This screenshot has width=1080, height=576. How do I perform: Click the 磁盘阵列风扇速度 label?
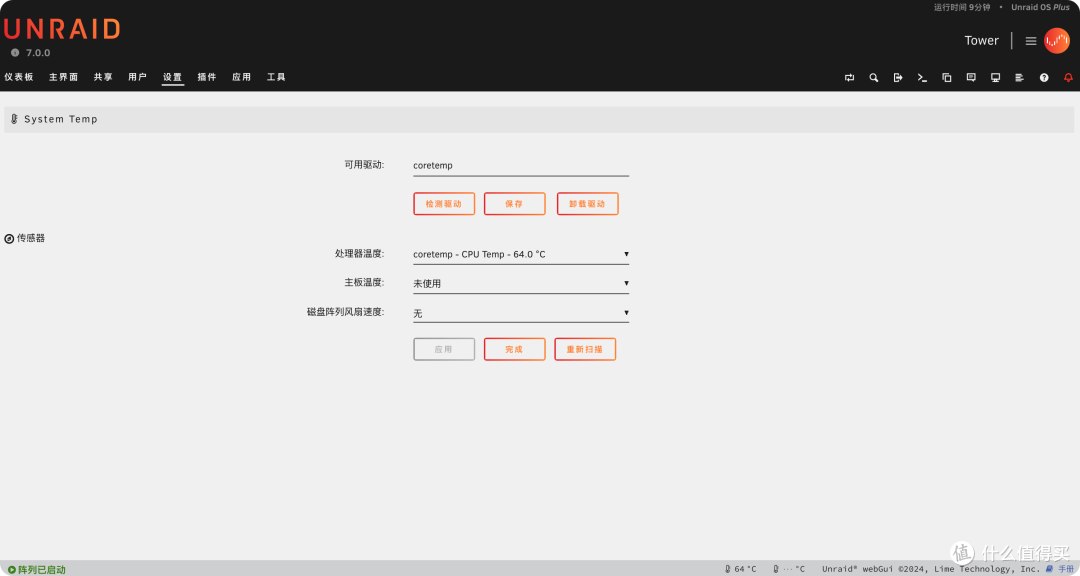pyautogui.click(x=345, y=312)
